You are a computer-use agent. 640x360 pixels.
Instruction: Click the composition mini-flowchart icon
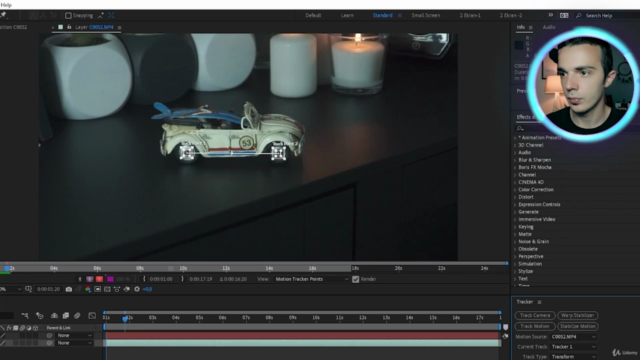click(25, 316)
